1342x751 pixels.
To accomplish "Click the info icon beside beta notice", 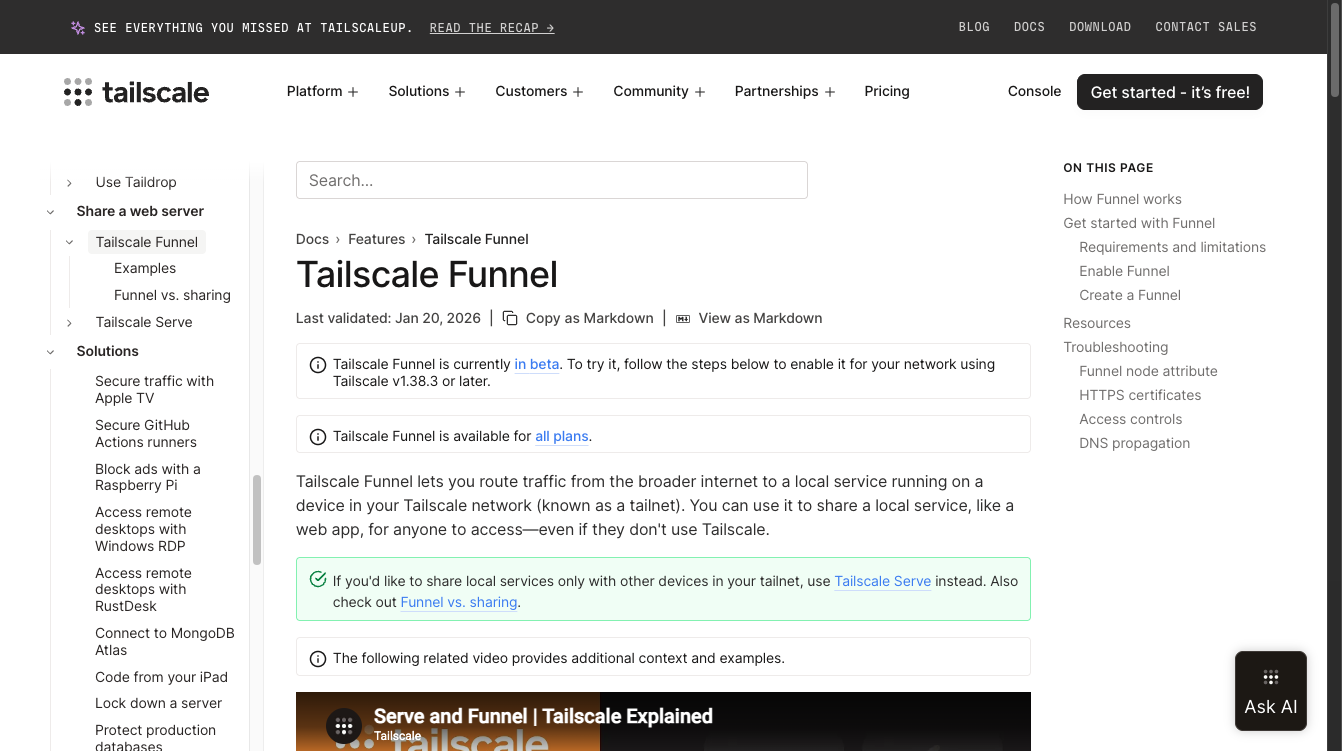I will [x=318, y=365].
